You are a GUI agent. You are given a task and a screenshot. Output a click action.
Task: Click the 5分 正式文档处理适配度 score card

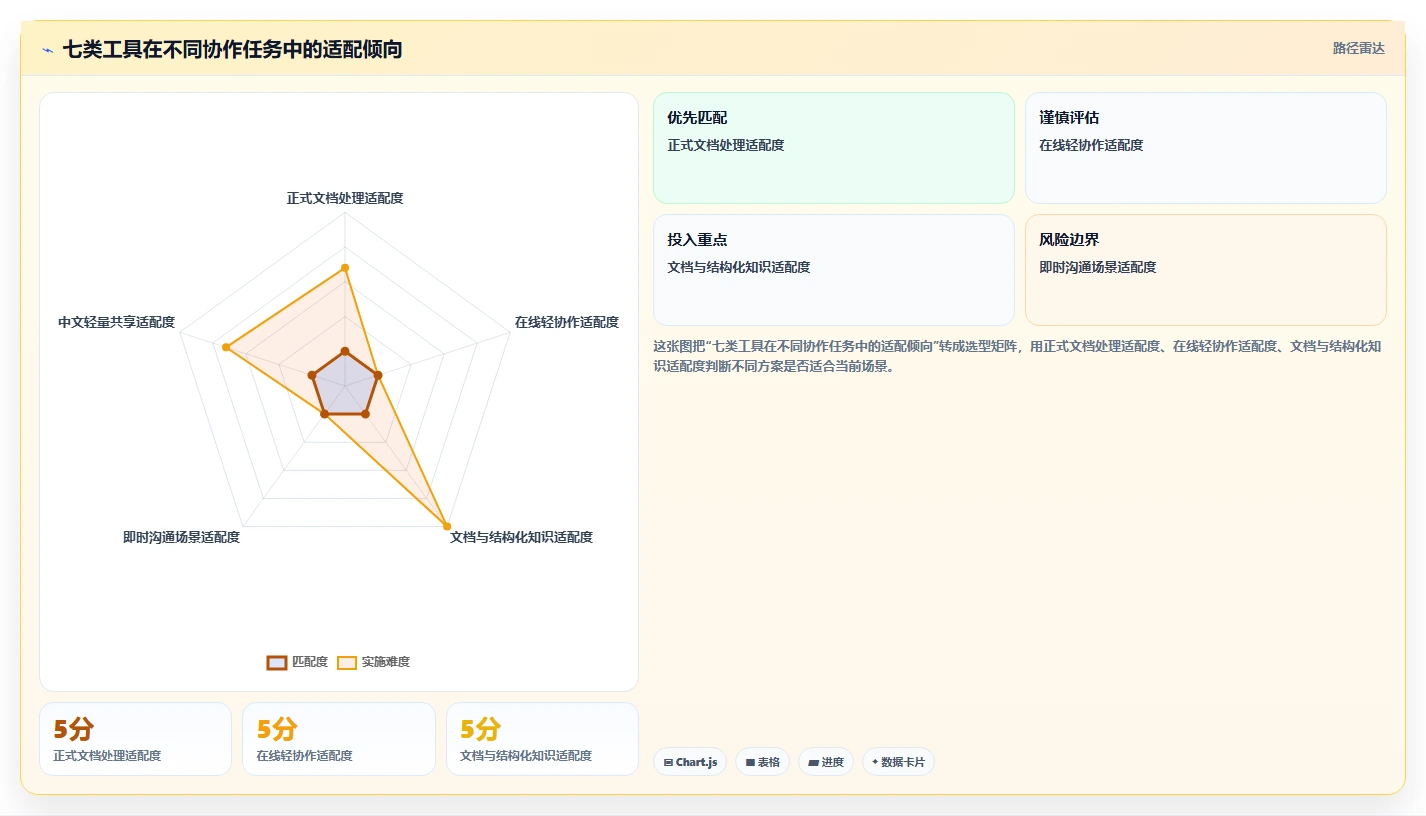pos(135,739)
